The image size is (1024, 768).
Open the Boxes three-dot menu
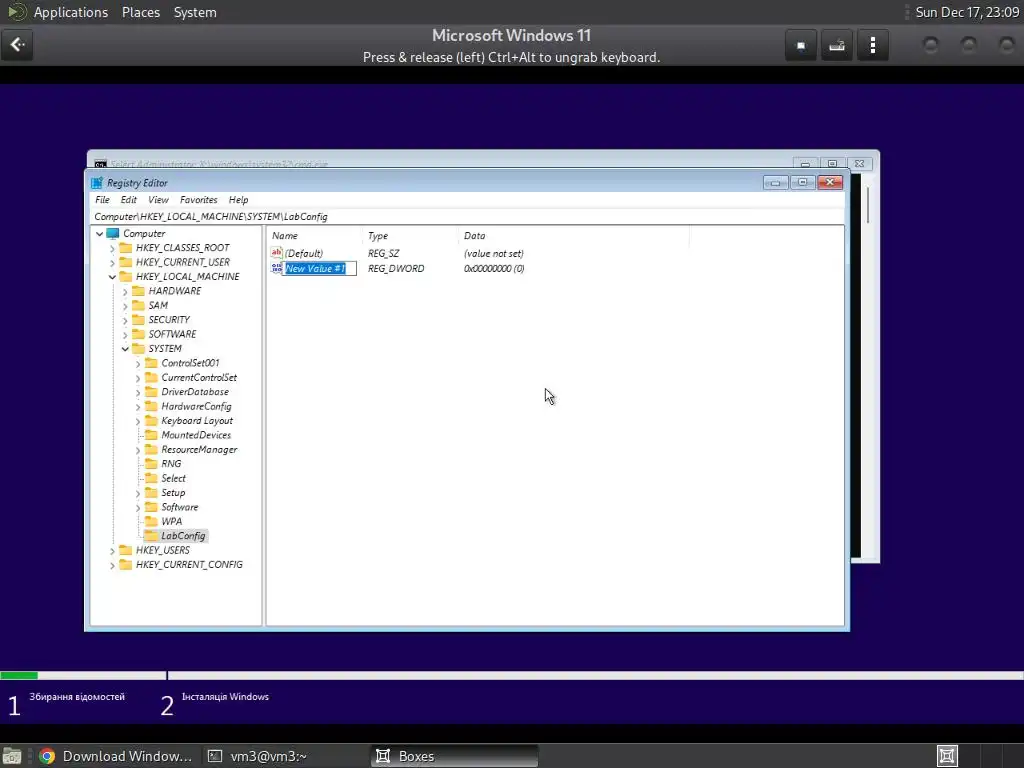872,45
